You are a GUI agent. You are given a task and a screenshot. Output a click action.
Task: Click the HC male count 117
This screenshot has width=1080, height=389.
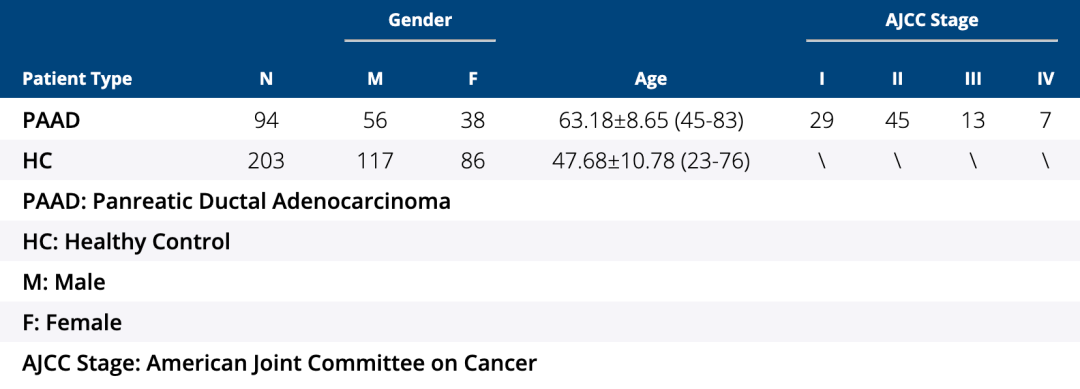click(x=375, y=161)
